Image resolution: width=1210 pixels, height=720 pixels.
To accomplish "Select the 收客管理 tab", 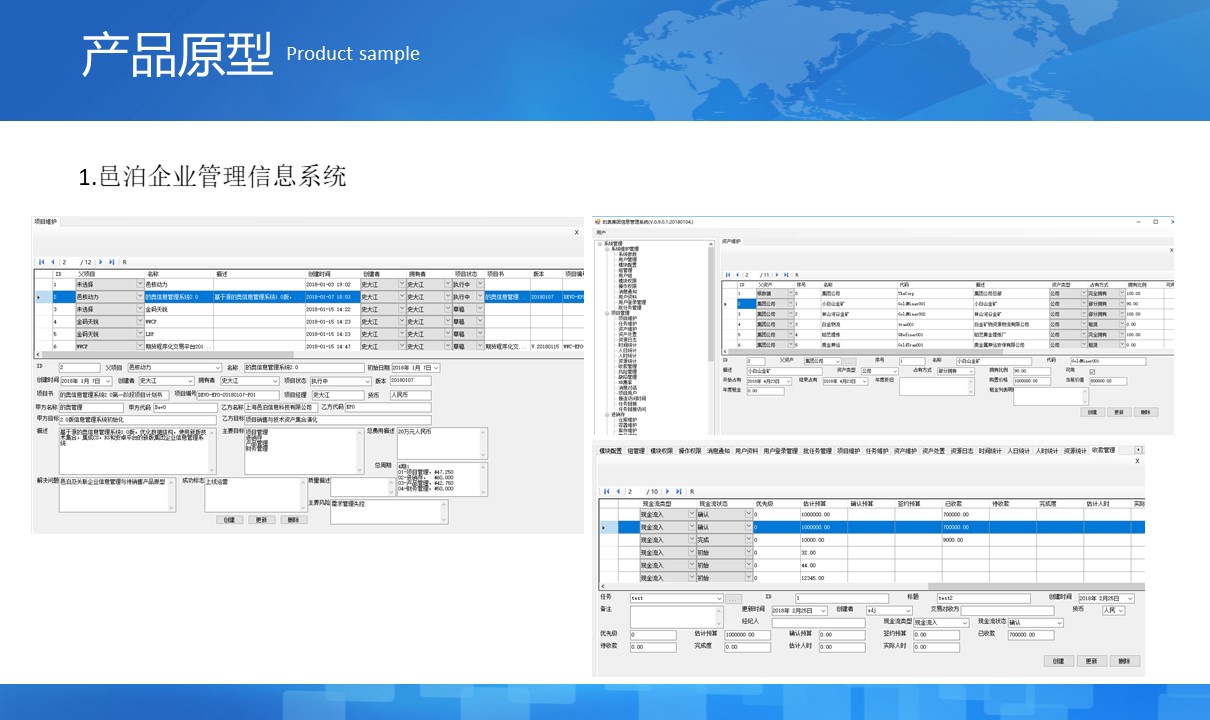I will click(1103, 450).
